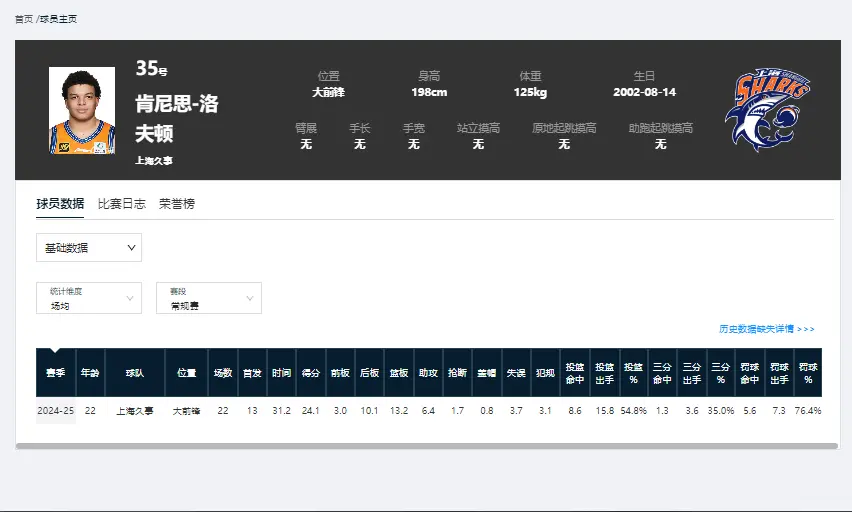This screenshot has width=852, height=512.
Task: Switch to the 比赛日志 tab
Action: click(122, 204)
